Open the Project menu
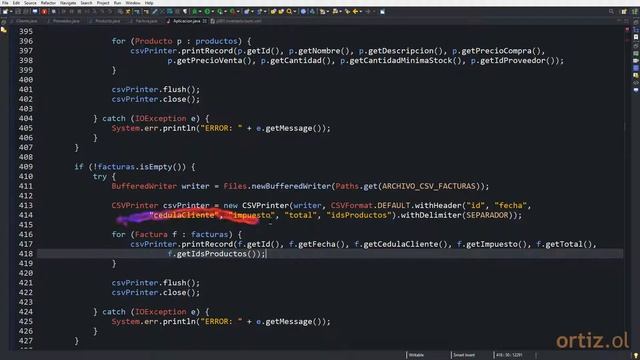 pyautogui.click(x=103, y=3)
